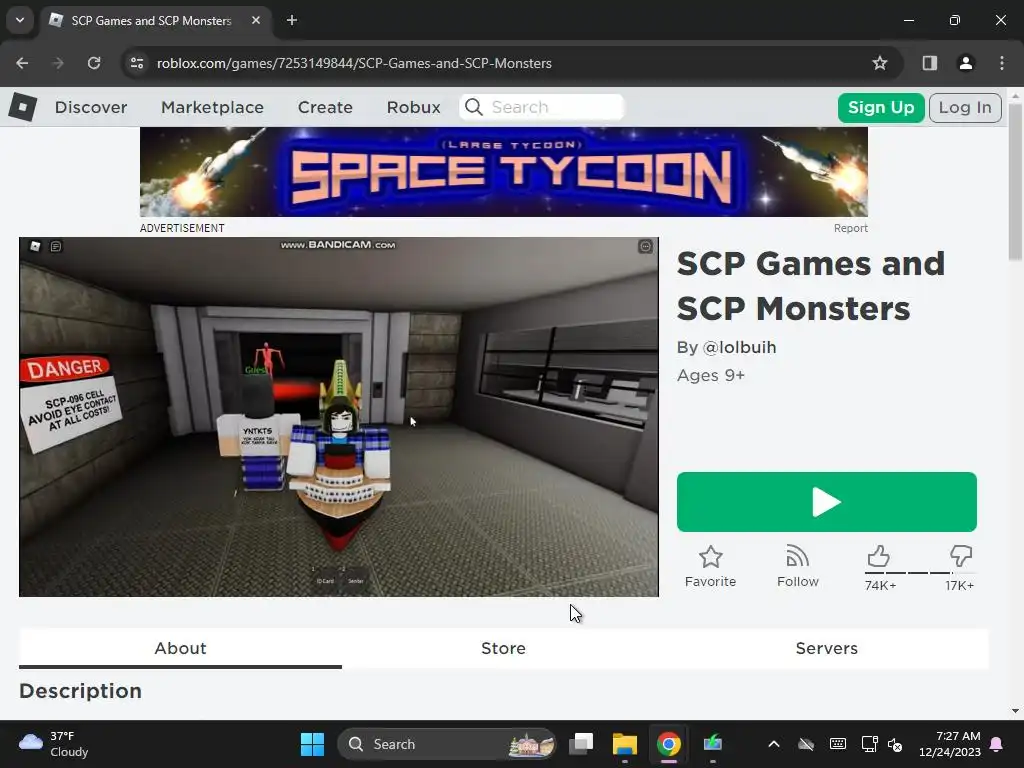Click the Description heading

click(80, 691)
